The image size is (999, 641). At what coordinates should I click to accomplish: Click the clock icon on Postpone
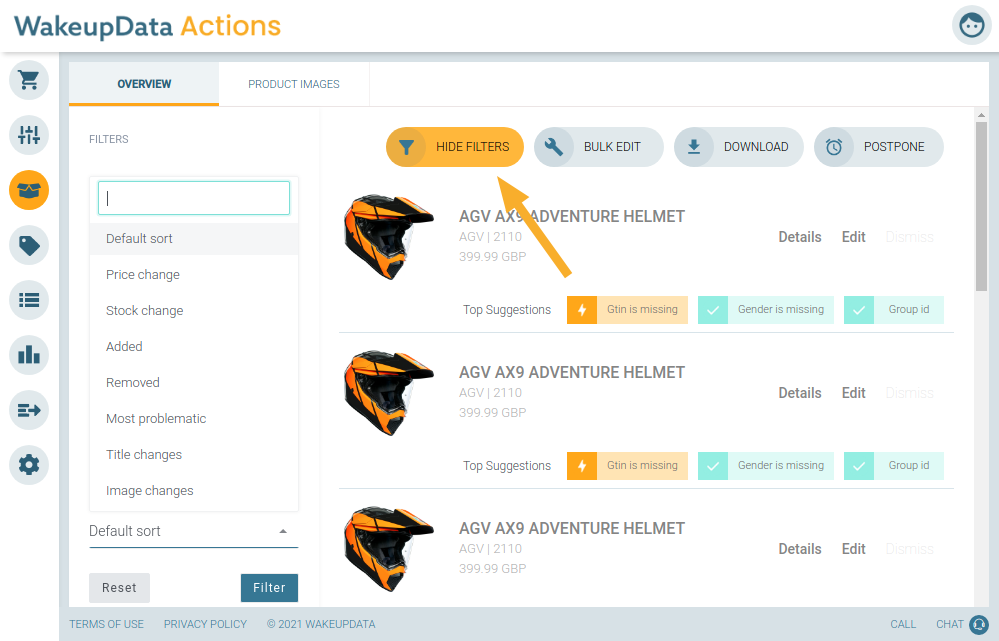coord(834,147)
